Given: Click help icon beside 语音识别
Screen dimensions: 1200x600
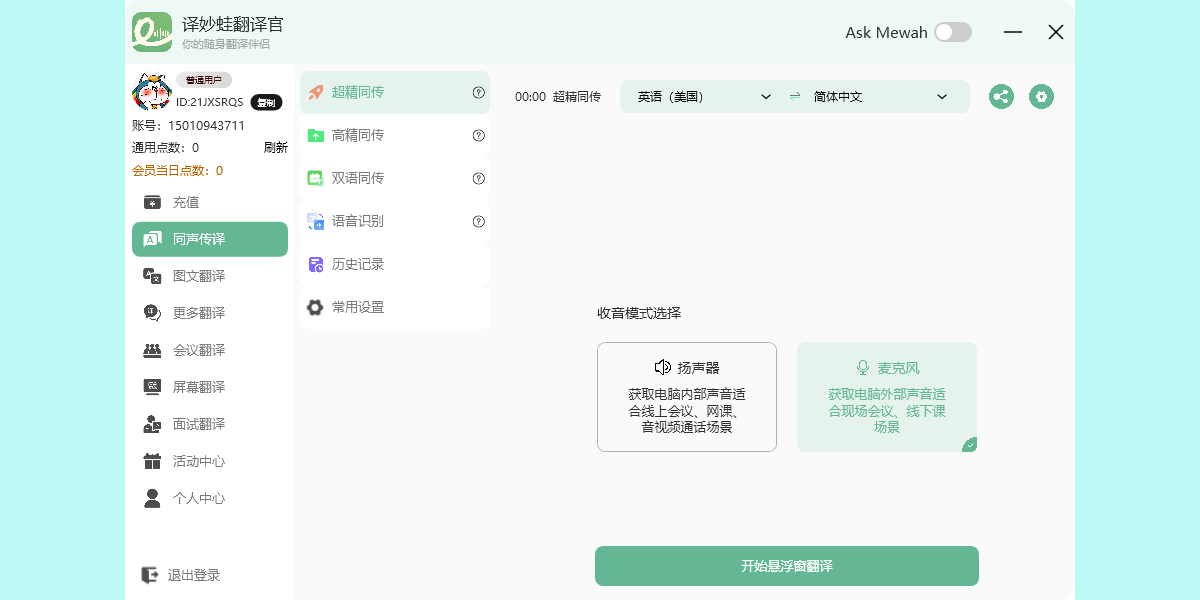Looking at the screenshot, I should point(479,221).
